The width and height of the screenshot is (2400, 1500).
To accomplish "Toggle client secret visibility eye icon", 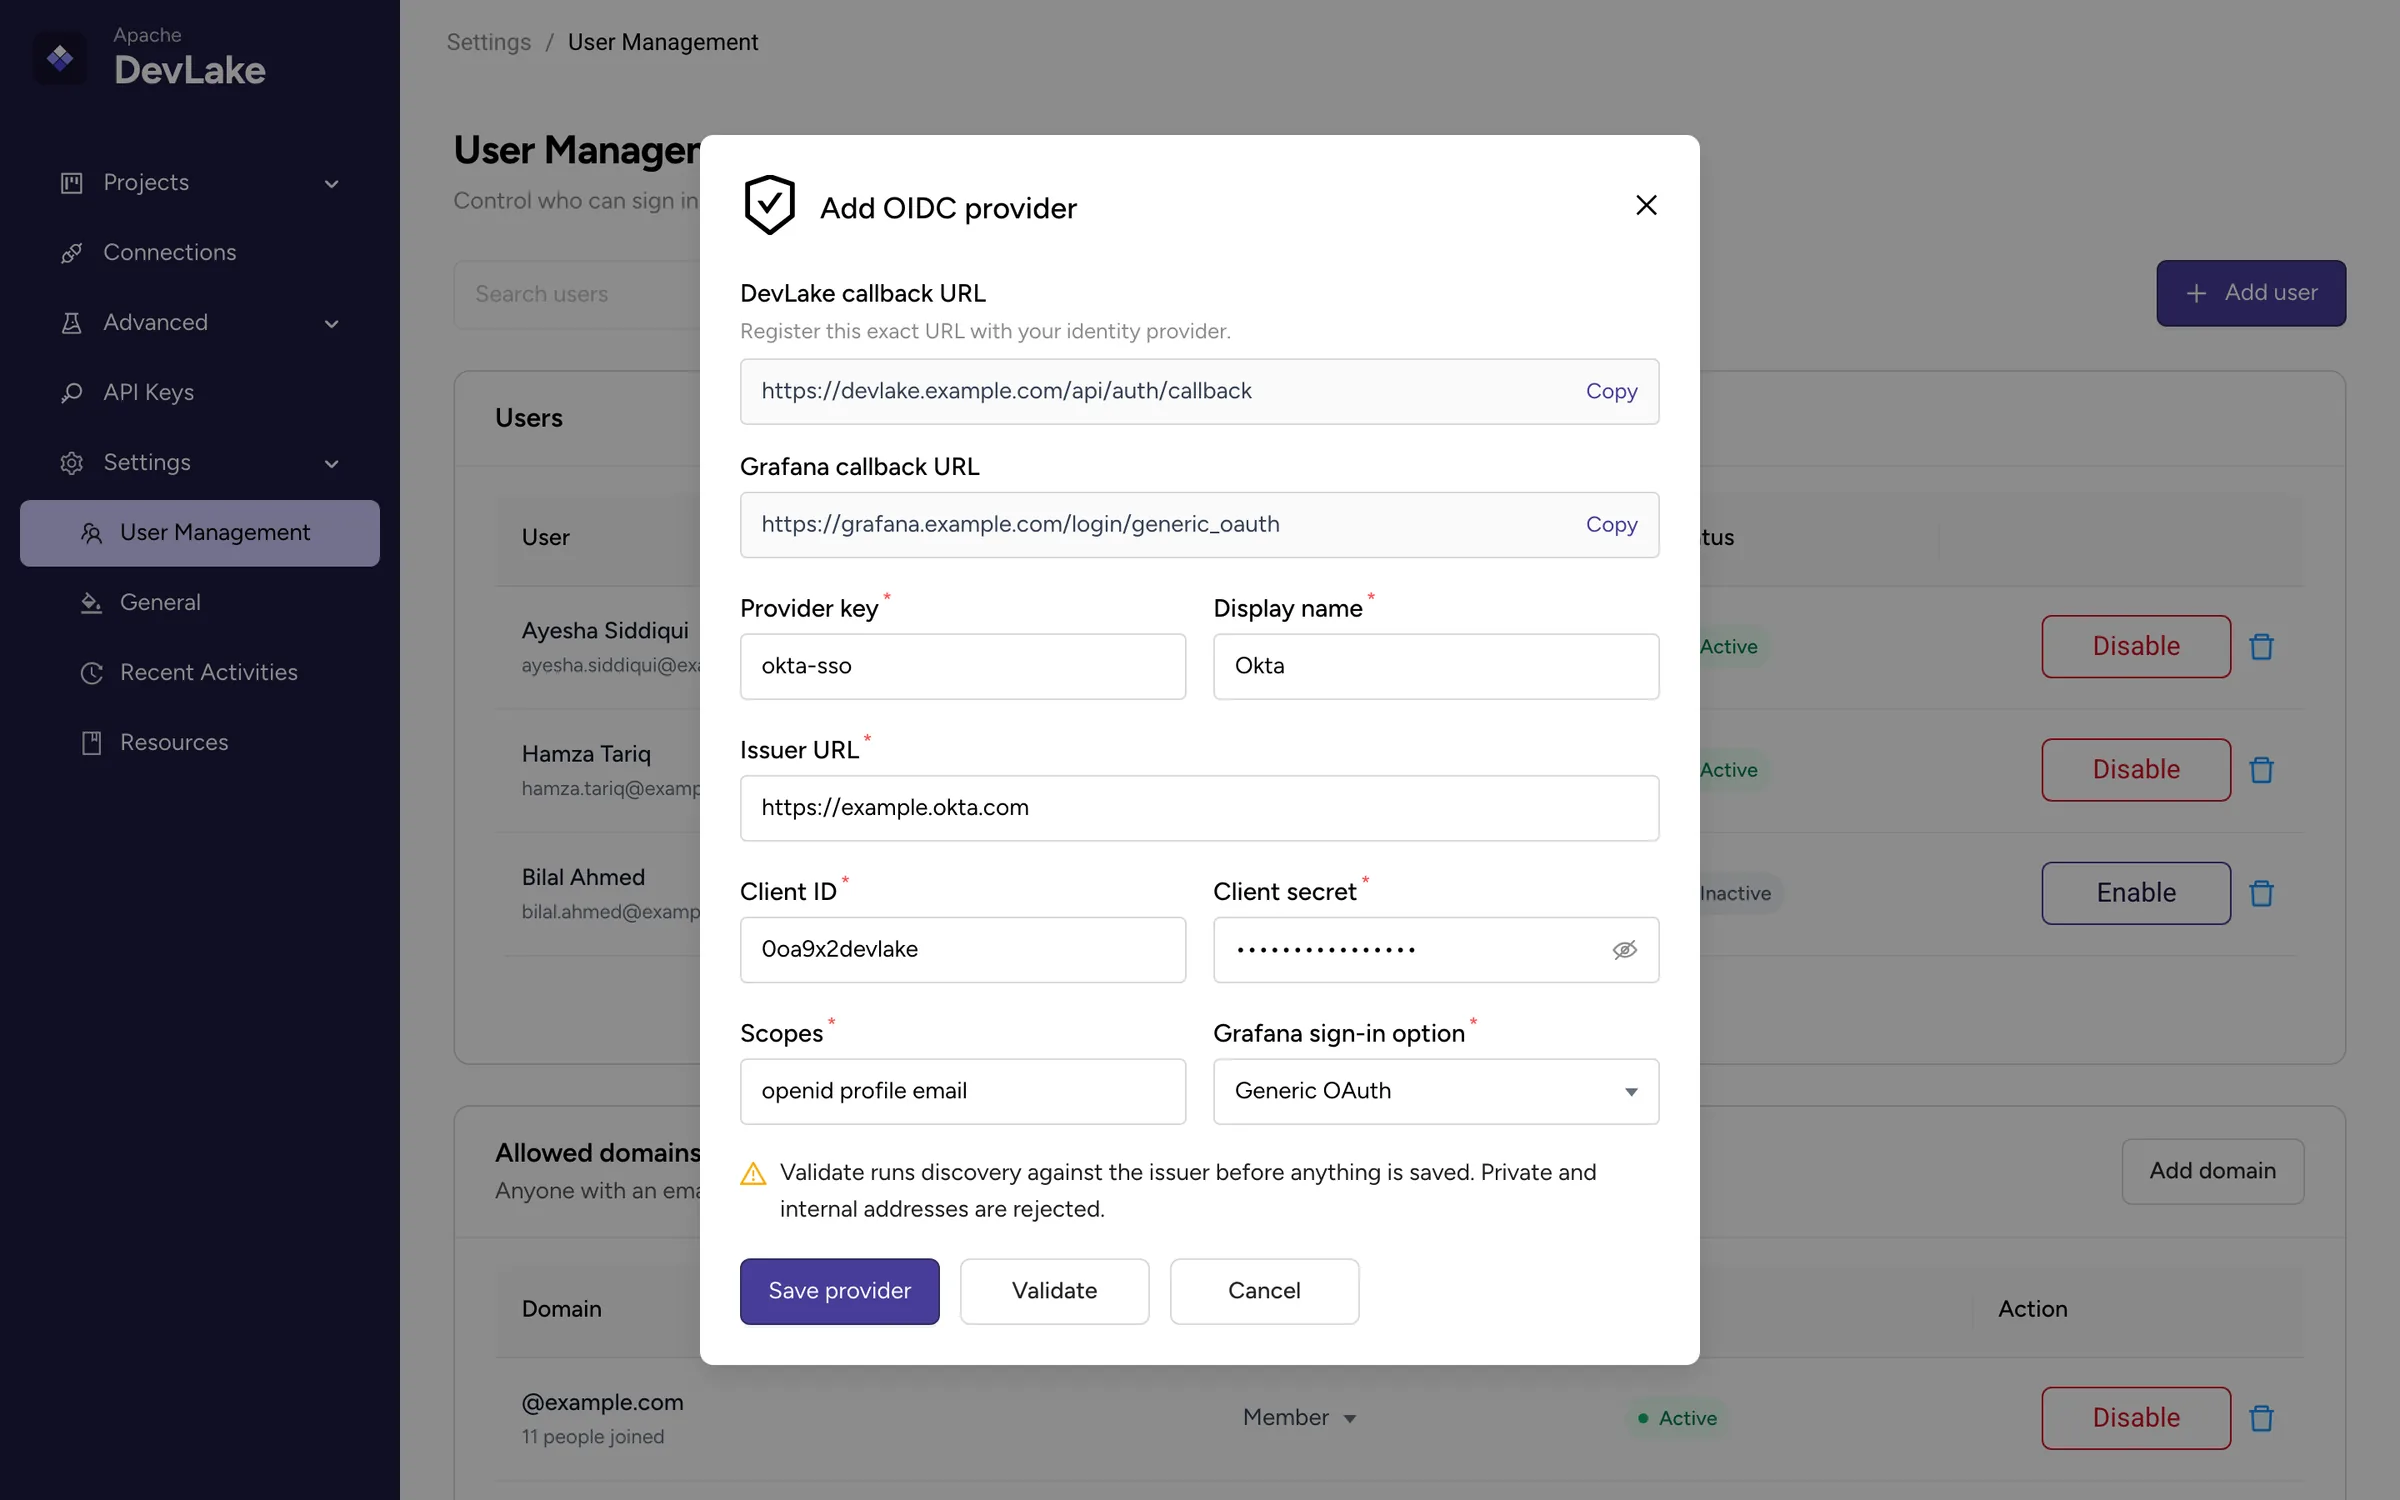I will (x=1624, y=950).
